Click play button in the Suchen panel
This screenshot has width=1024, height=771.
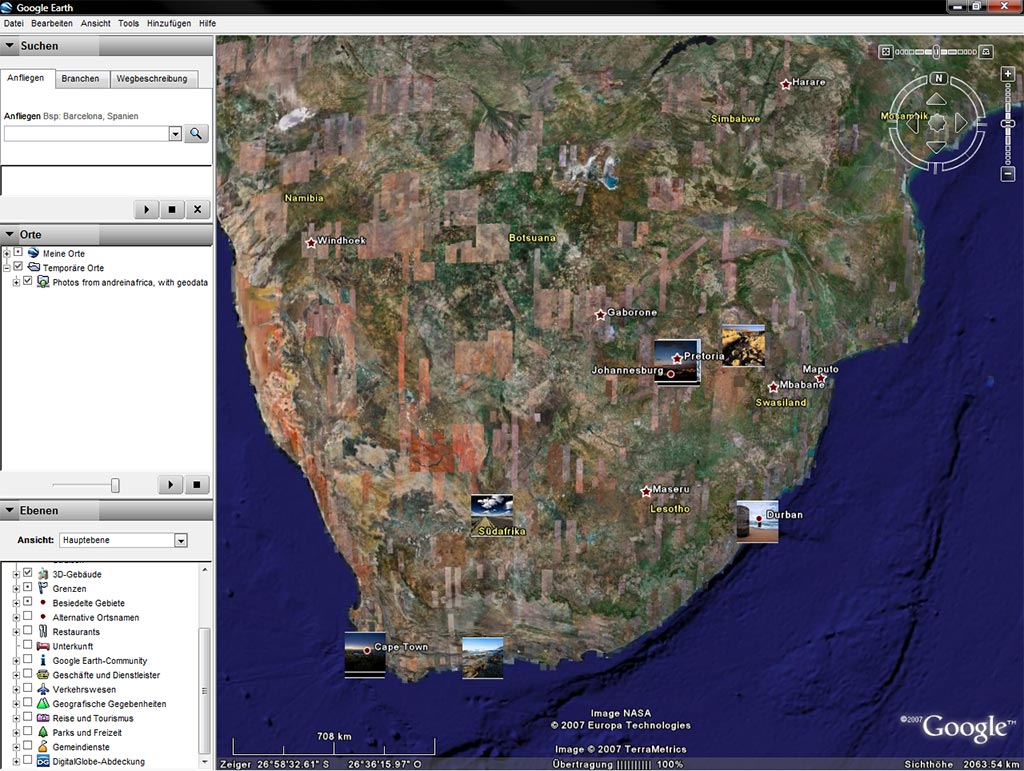coord(146,210)
